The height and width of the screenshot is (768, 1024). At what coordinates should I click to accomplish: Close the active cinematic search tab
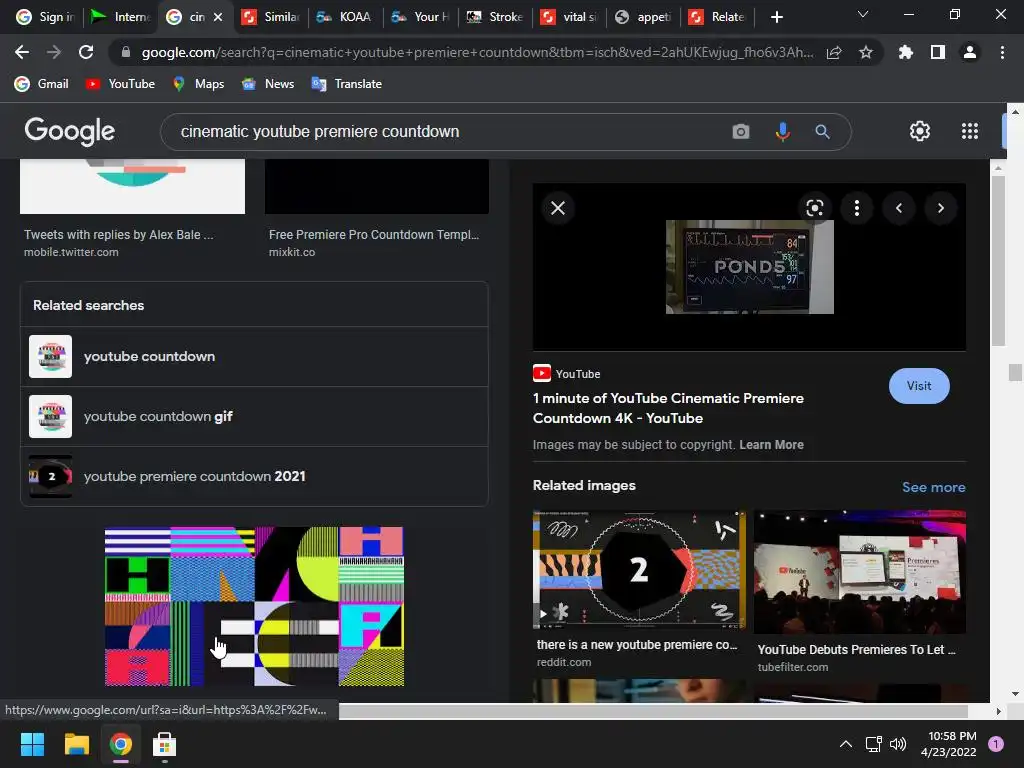coord(218,17)
